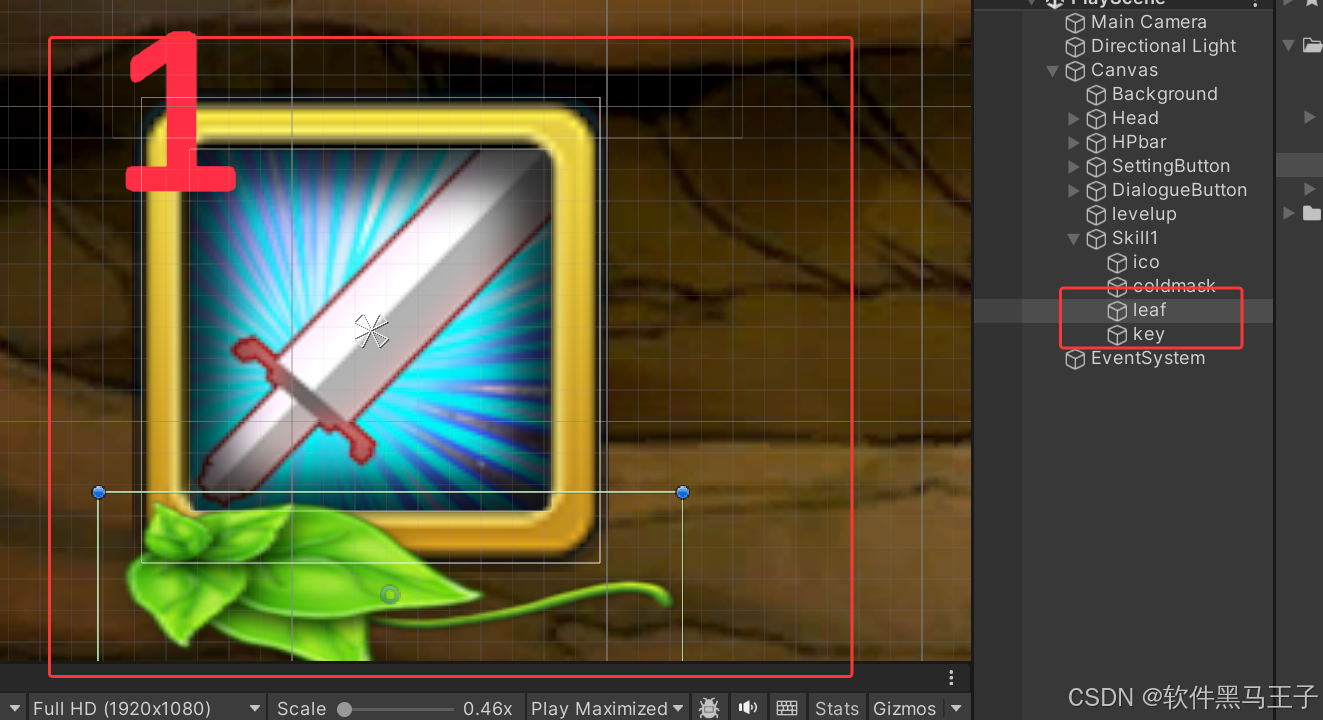The image size is (1323, 720).
Task: Select the key object in Hierarchy
Action: coord(1123,334)
